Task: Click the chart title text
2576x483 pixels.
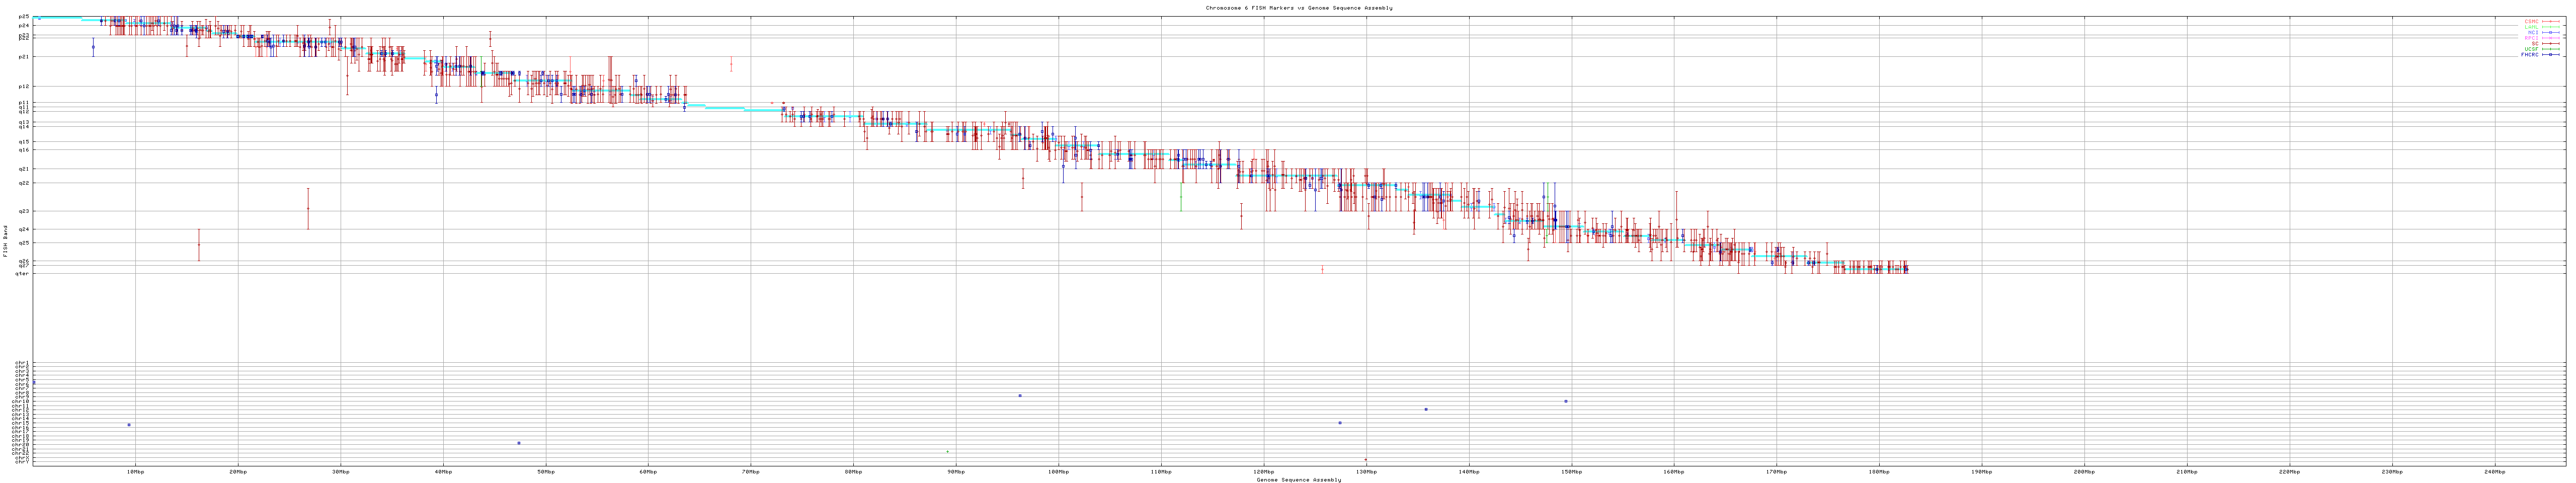Action: pos(1298,8)
